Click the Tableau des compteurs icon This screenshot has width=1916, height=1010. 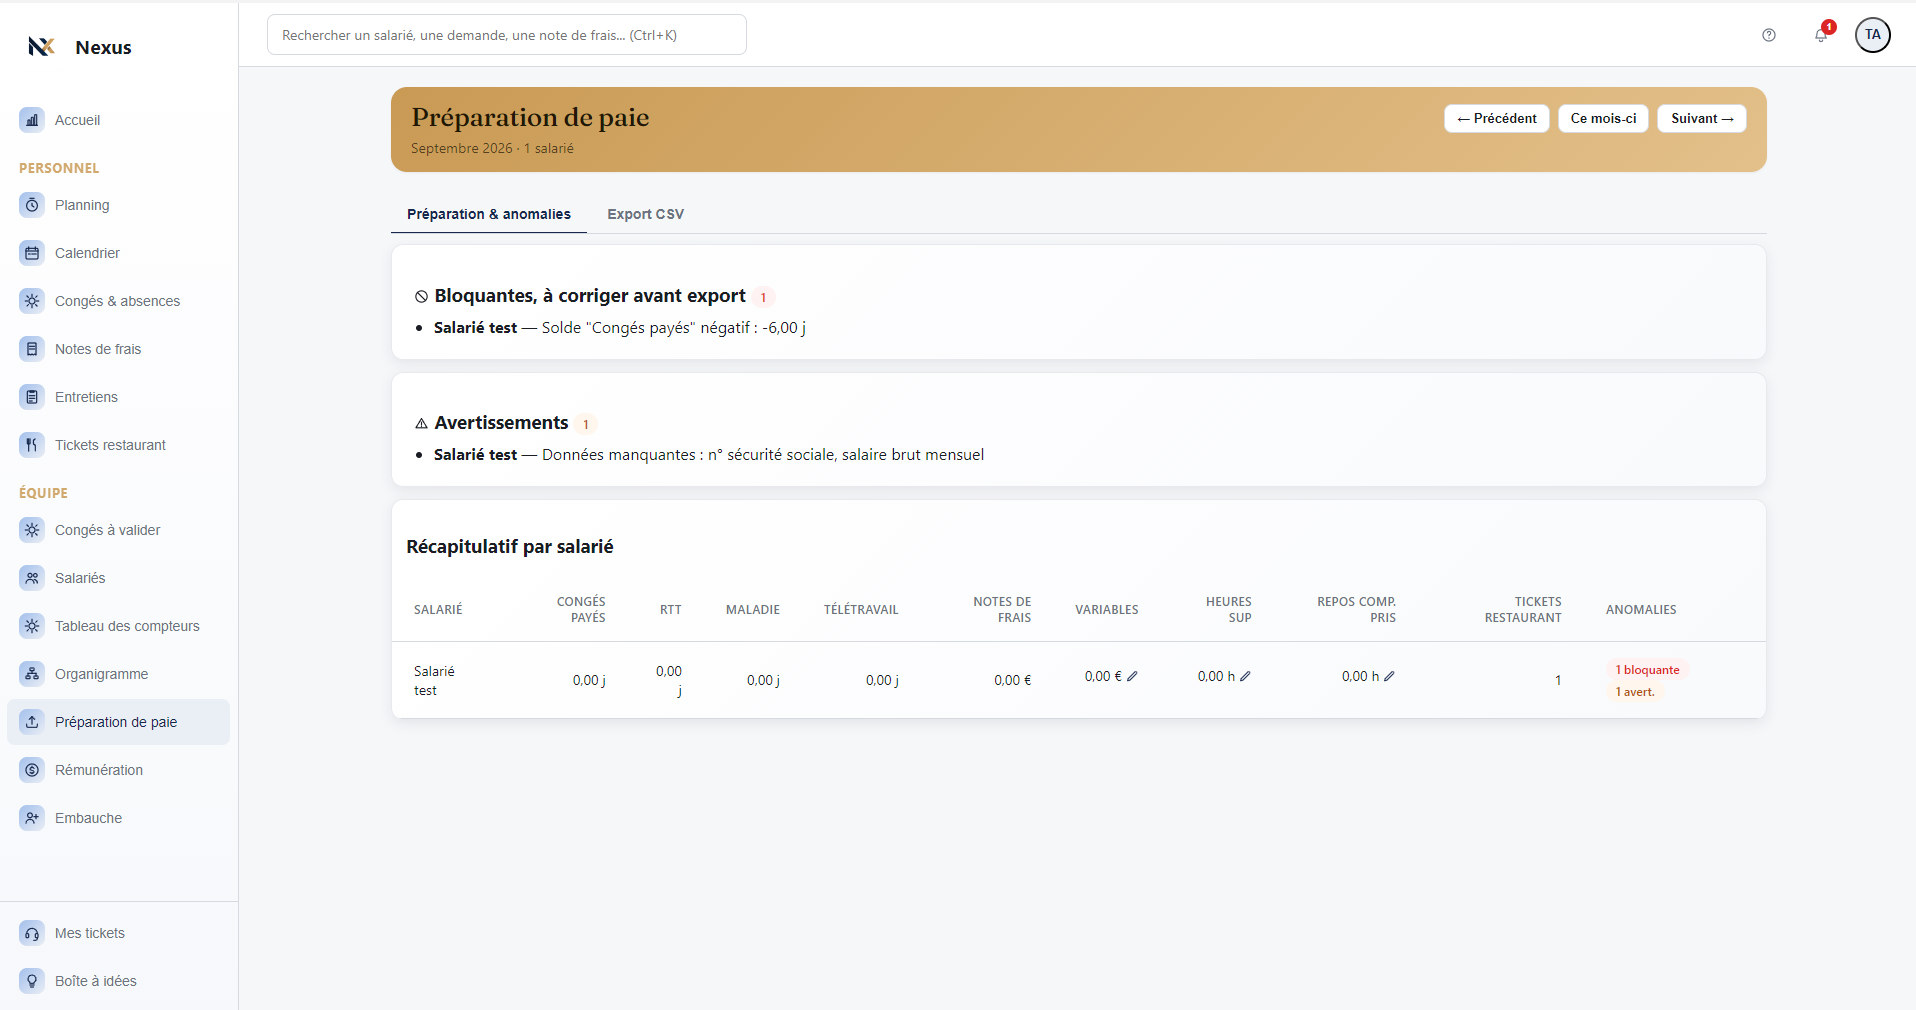pos(32,626)
